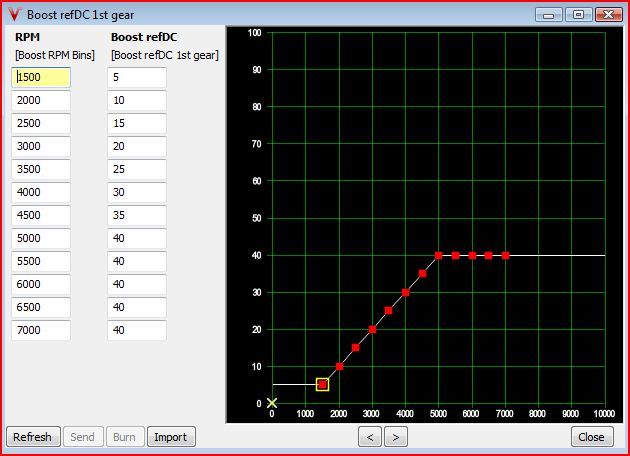
Task: Go to next table with > button
Action: 396,437
